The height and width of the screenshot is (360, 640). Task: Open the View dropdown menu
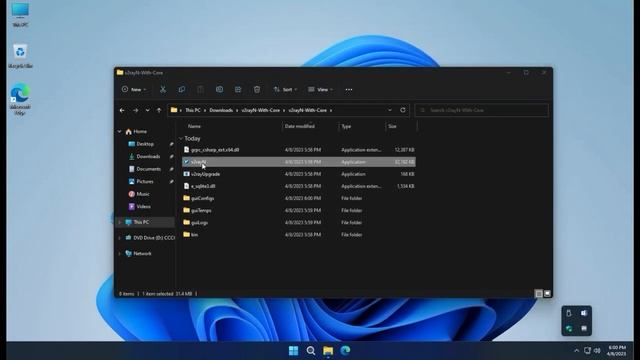tap(320, 89)
